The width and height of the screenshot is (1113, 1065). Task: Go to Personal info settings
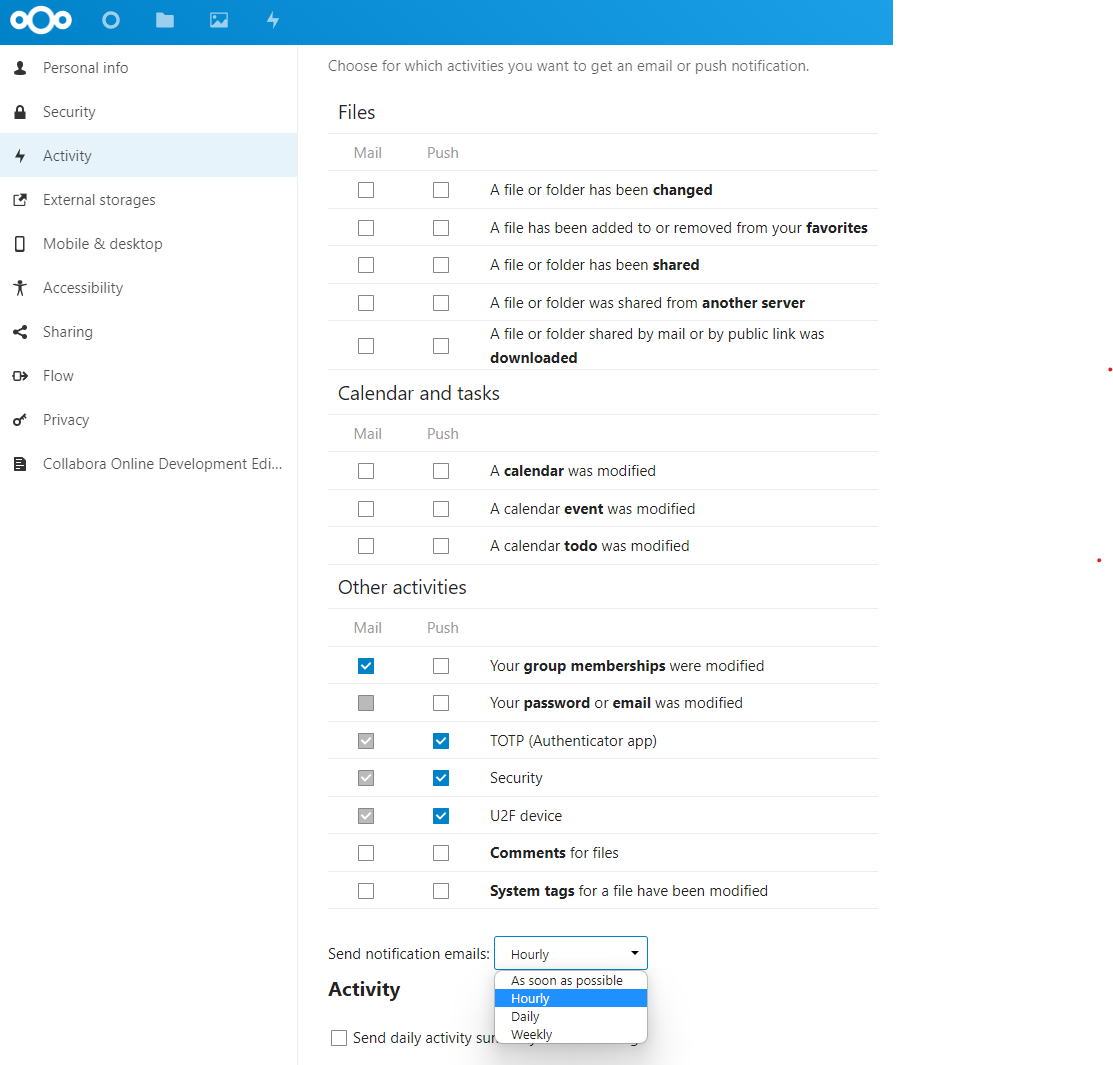click(x=148, y=67)
